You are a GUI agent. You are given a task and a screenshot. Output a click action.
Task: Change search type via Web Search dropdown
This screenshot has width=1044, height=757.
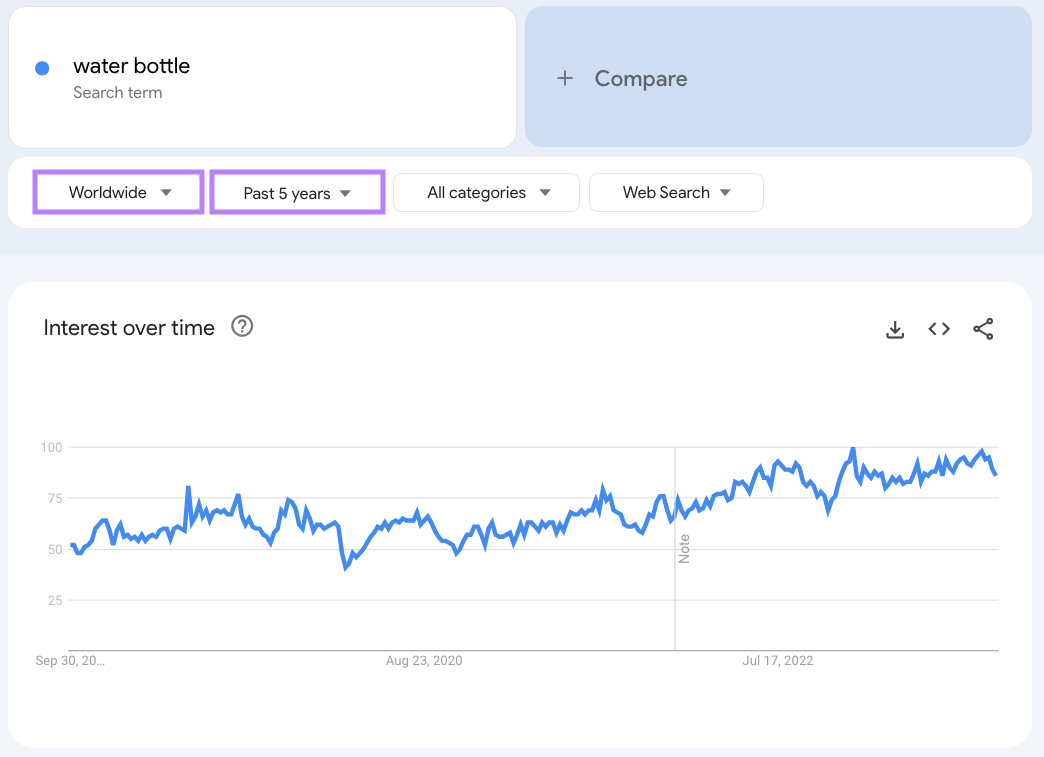[x=676, y=192]
